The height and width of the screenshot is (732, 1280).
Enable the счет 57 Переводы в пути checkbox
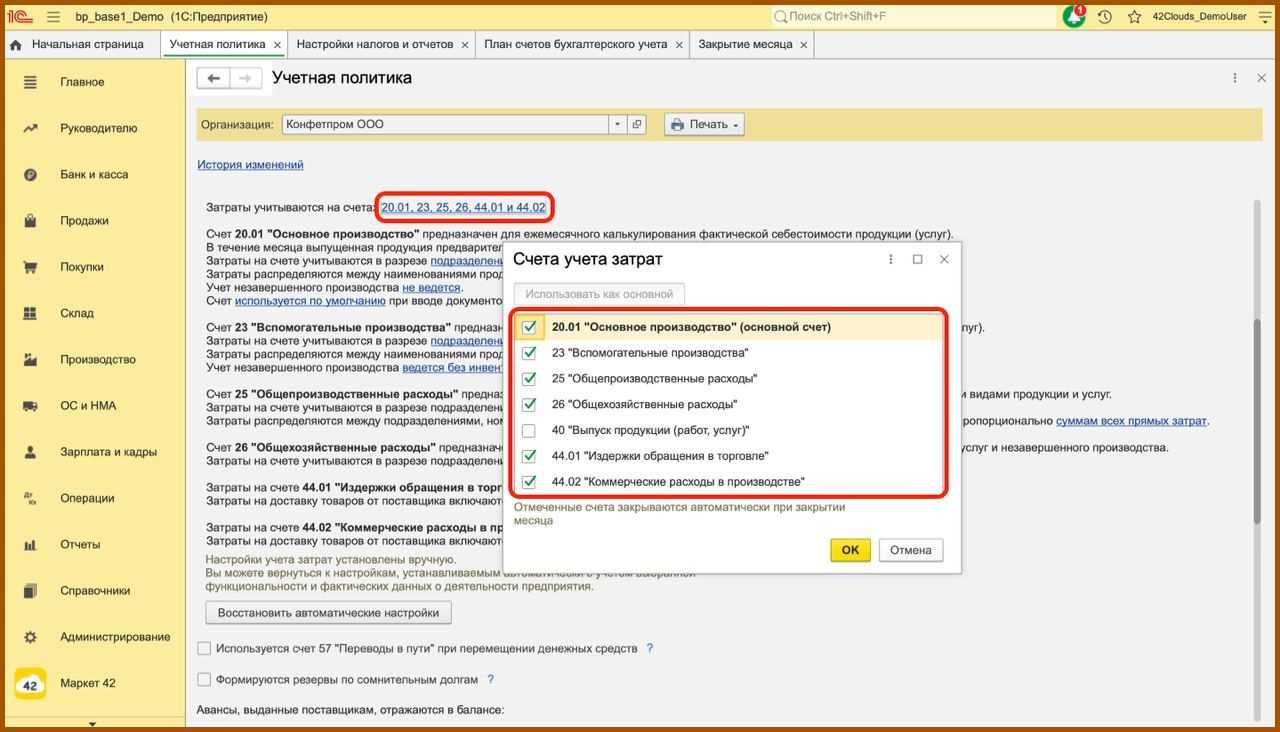click(x=204, y=649)
